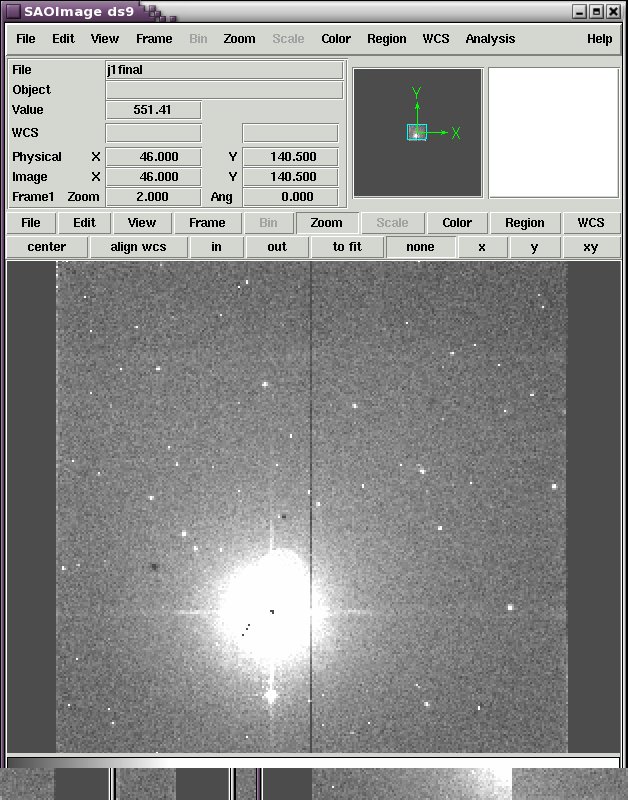Zoom out using the 'out' button
Screen dimensions: 628x800
[x=277, y=247]
